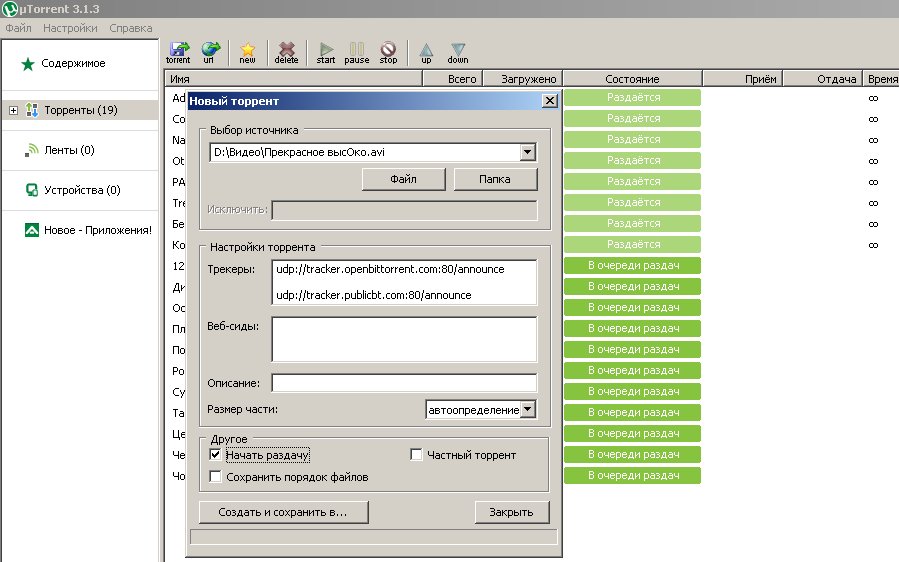This screenshot has height=562, width=899.
Task: Check Сохранить порядок файлов checkbox
Action: [215, 477]
